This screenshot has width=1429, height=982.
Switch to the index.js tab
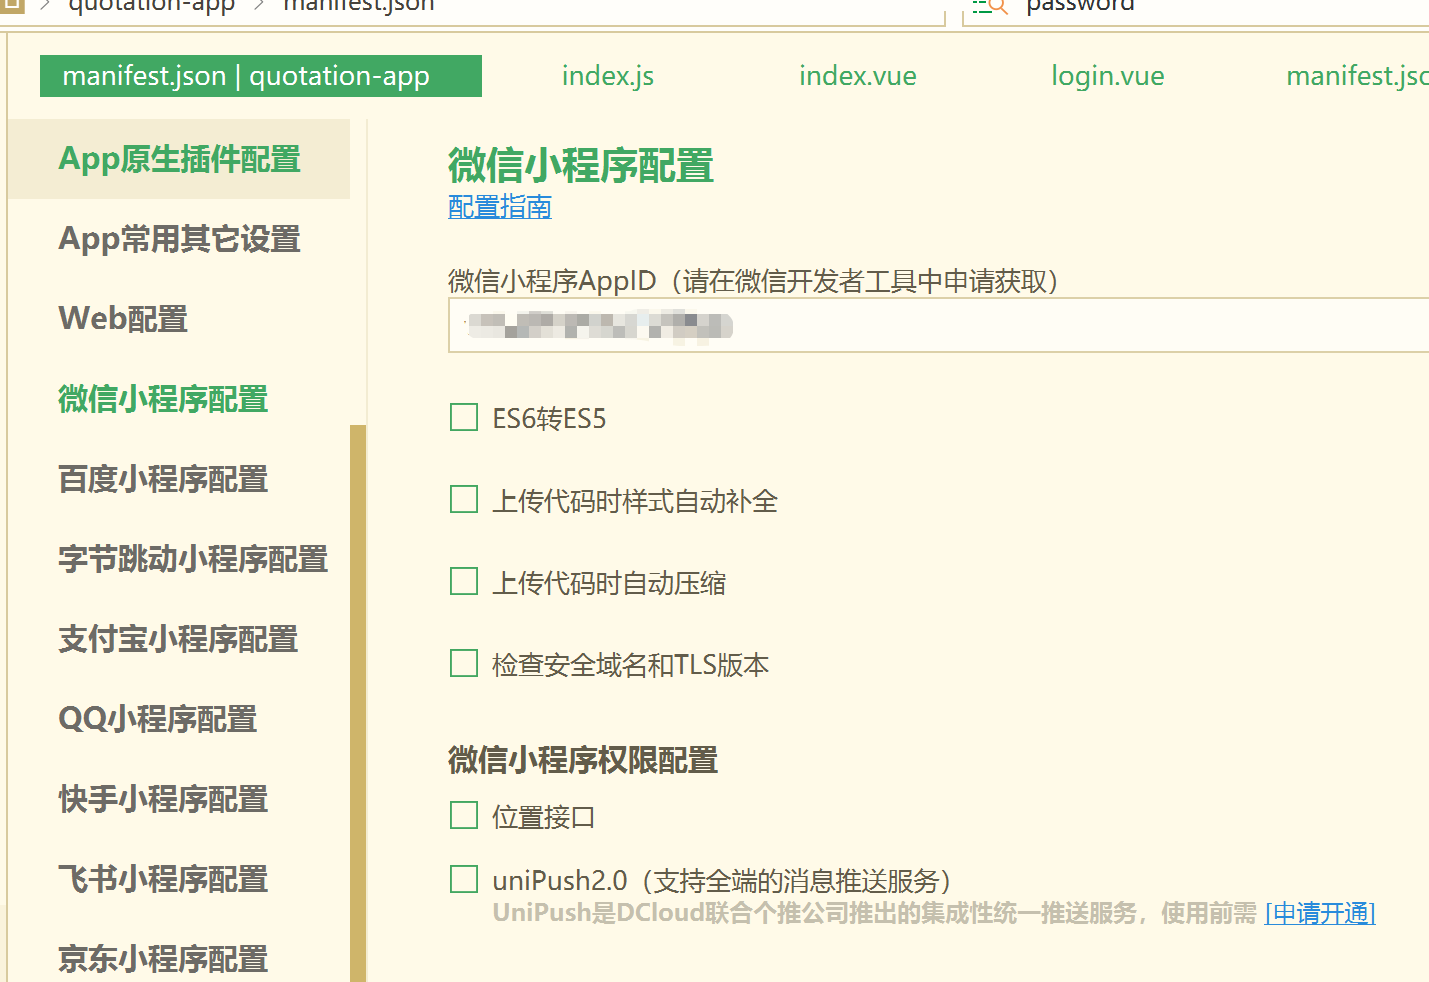coord(608,76)
